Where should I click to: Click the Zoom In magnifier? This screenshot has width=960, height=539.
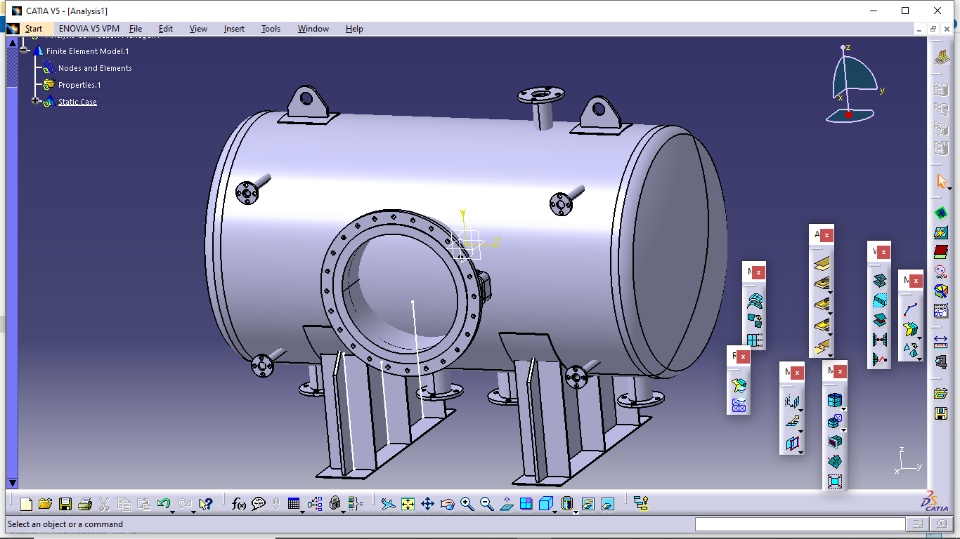(467, 503)
